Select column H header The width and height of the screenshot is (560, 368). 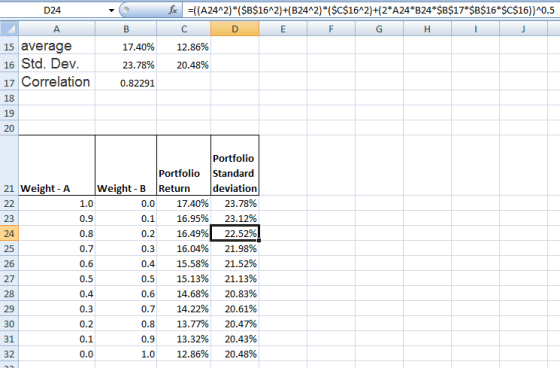[427, 29]
